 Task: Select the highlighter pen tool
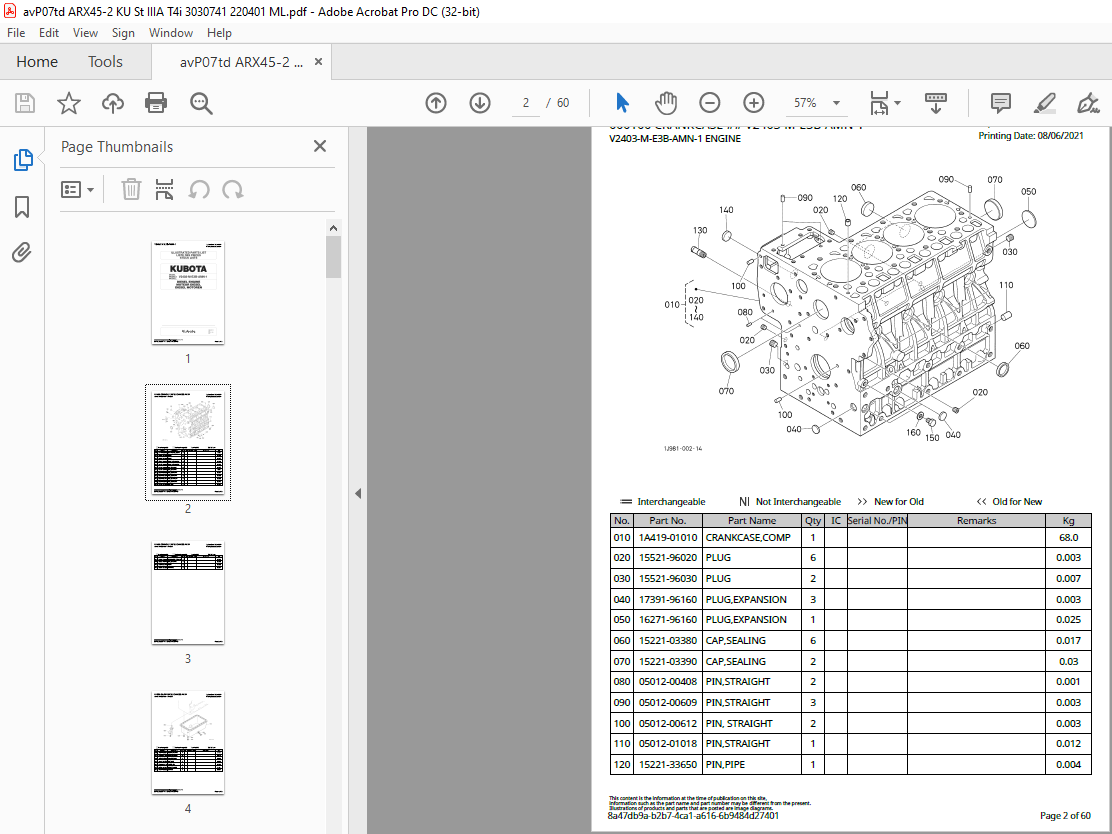click(x=1045, y=103)
